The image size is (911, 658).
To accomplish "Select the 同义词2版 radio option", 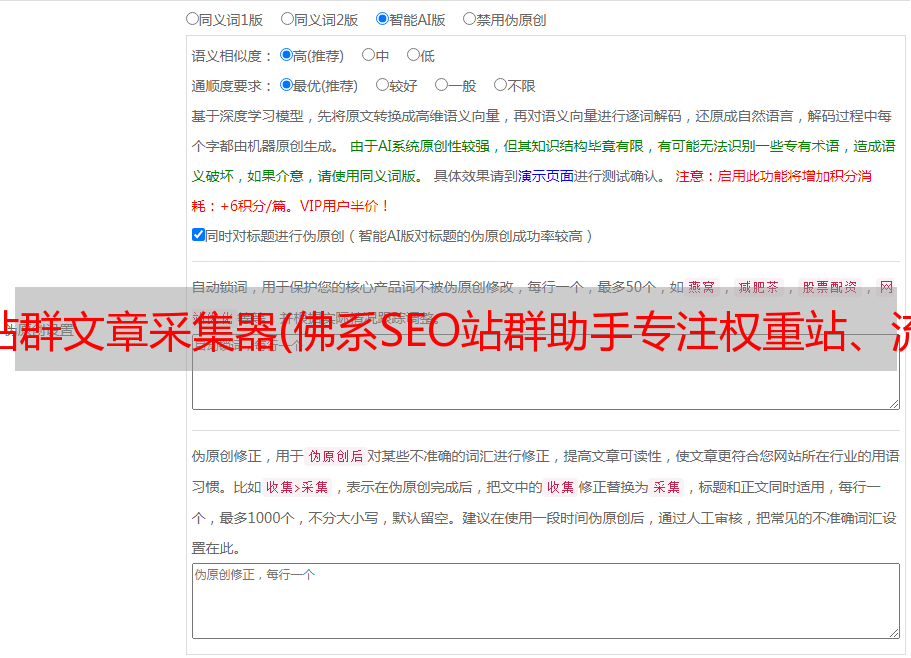I will (x=287, y=19).
